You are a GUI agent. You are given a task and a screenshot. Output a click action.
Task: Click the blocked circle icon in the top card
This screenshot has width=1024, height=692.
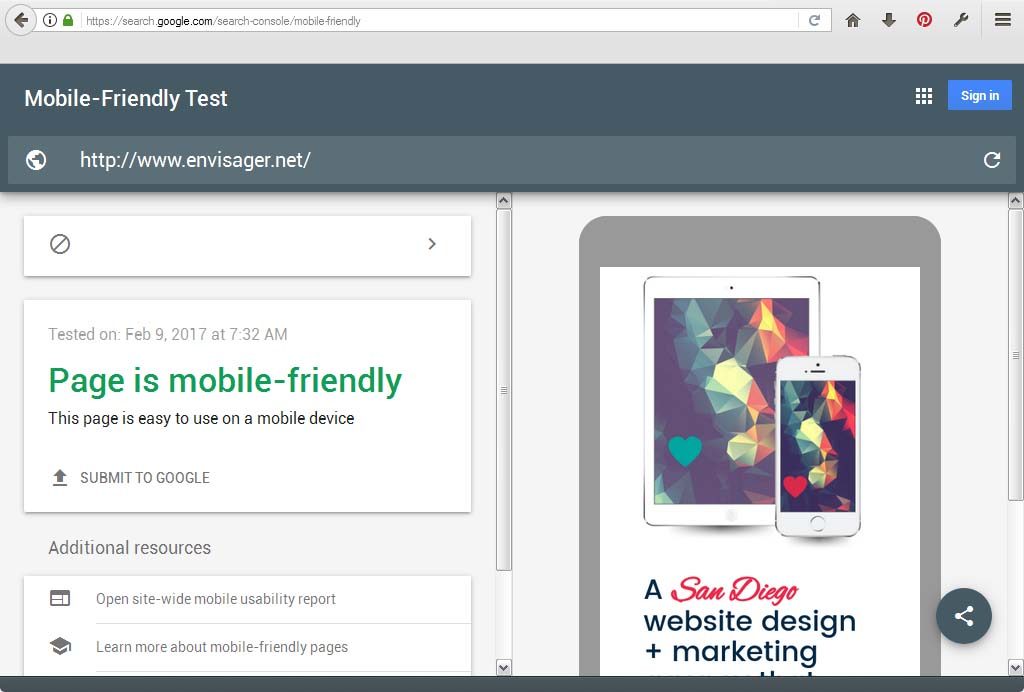click(60, 244)
